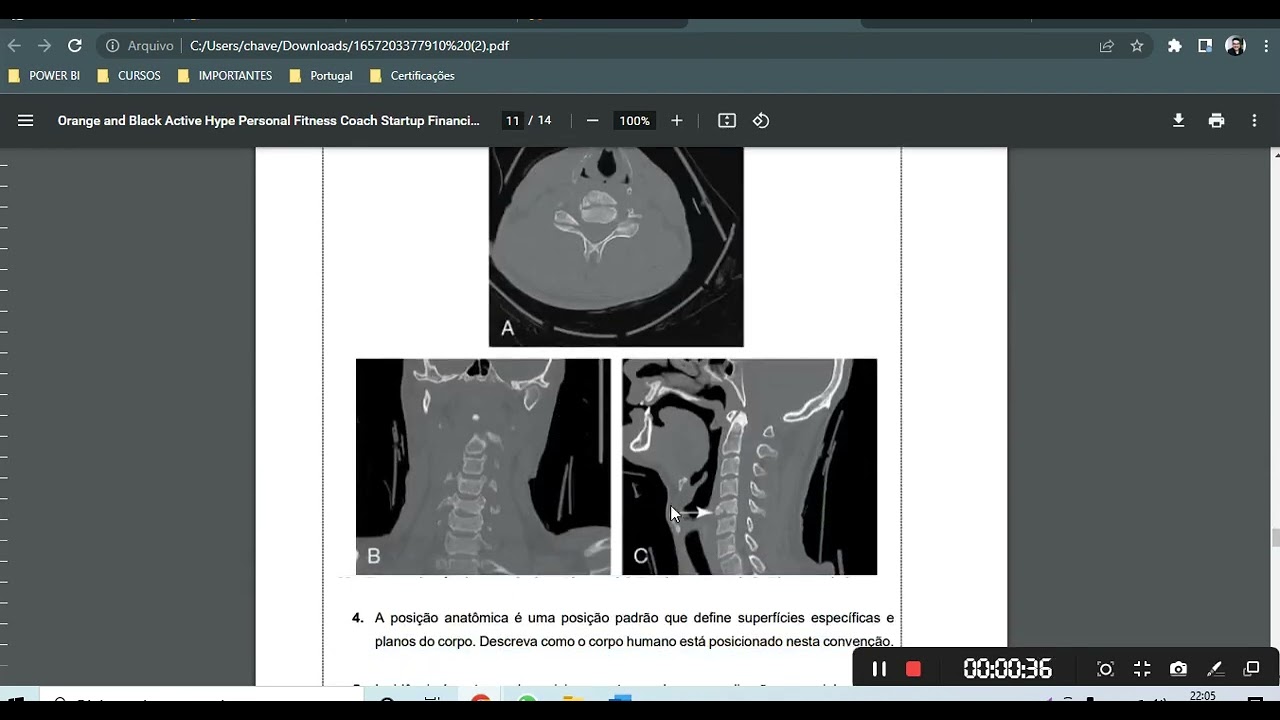Go forward in browser history
The width and height of the screenshot is (1280, 720).
(x=44, y=45)
